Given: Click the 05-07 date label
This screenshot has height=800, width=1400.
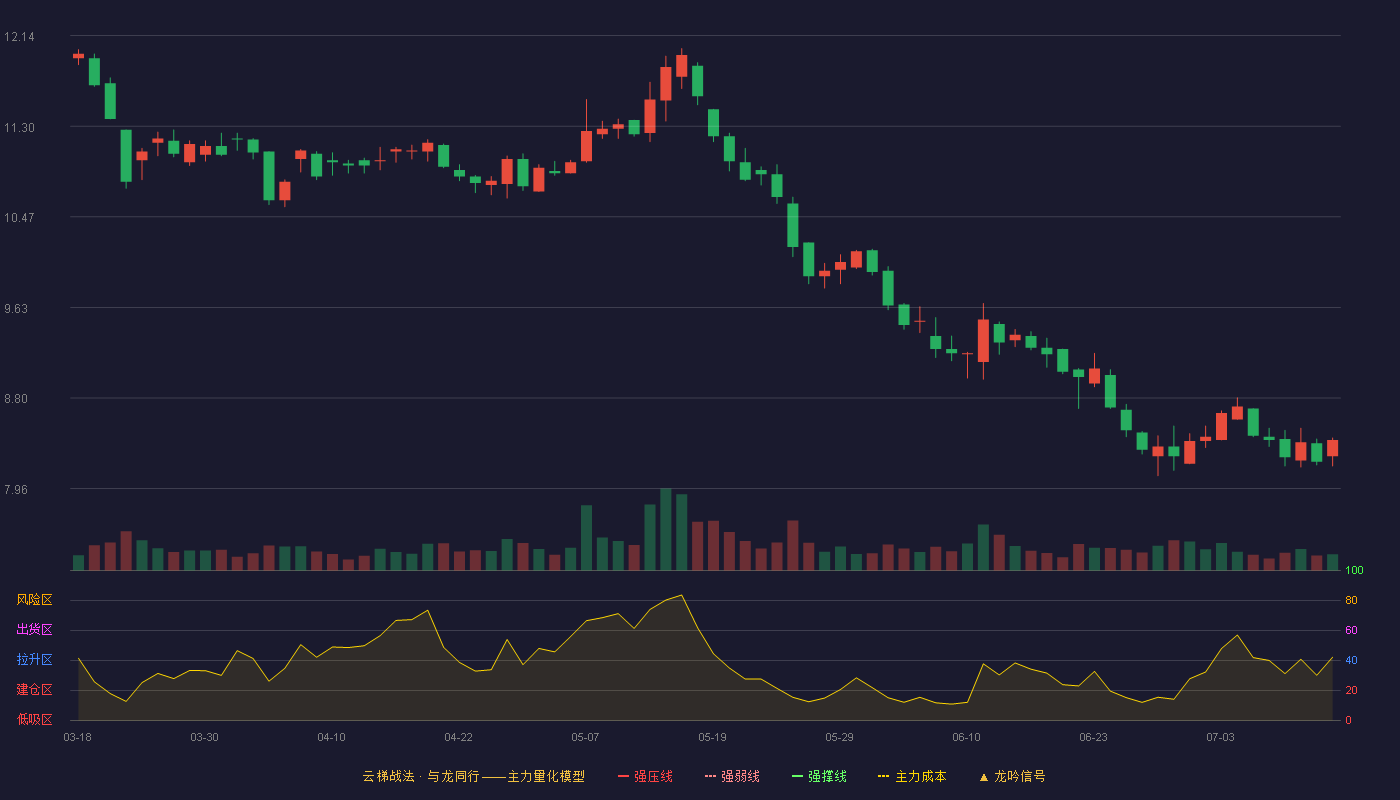Looking at the screenshot, I should click(x=585, y=737).
